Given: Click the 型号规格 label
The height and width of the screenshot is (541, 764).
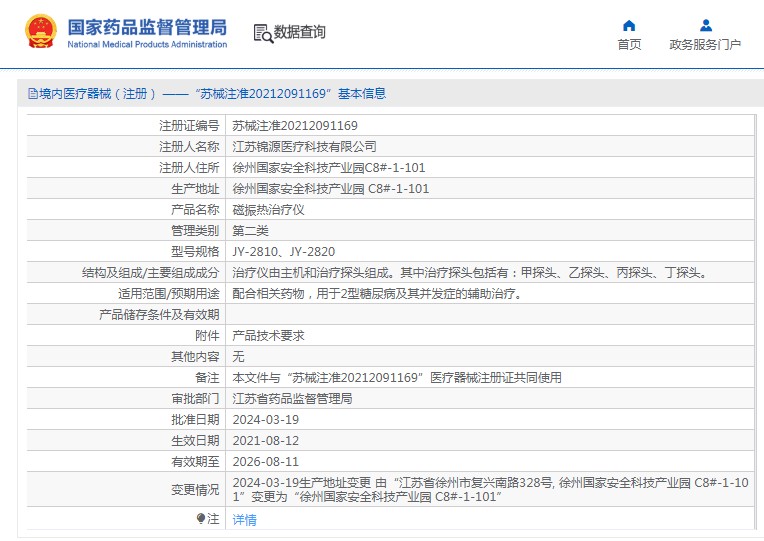Looking at the screenshot, I should 195,251.
